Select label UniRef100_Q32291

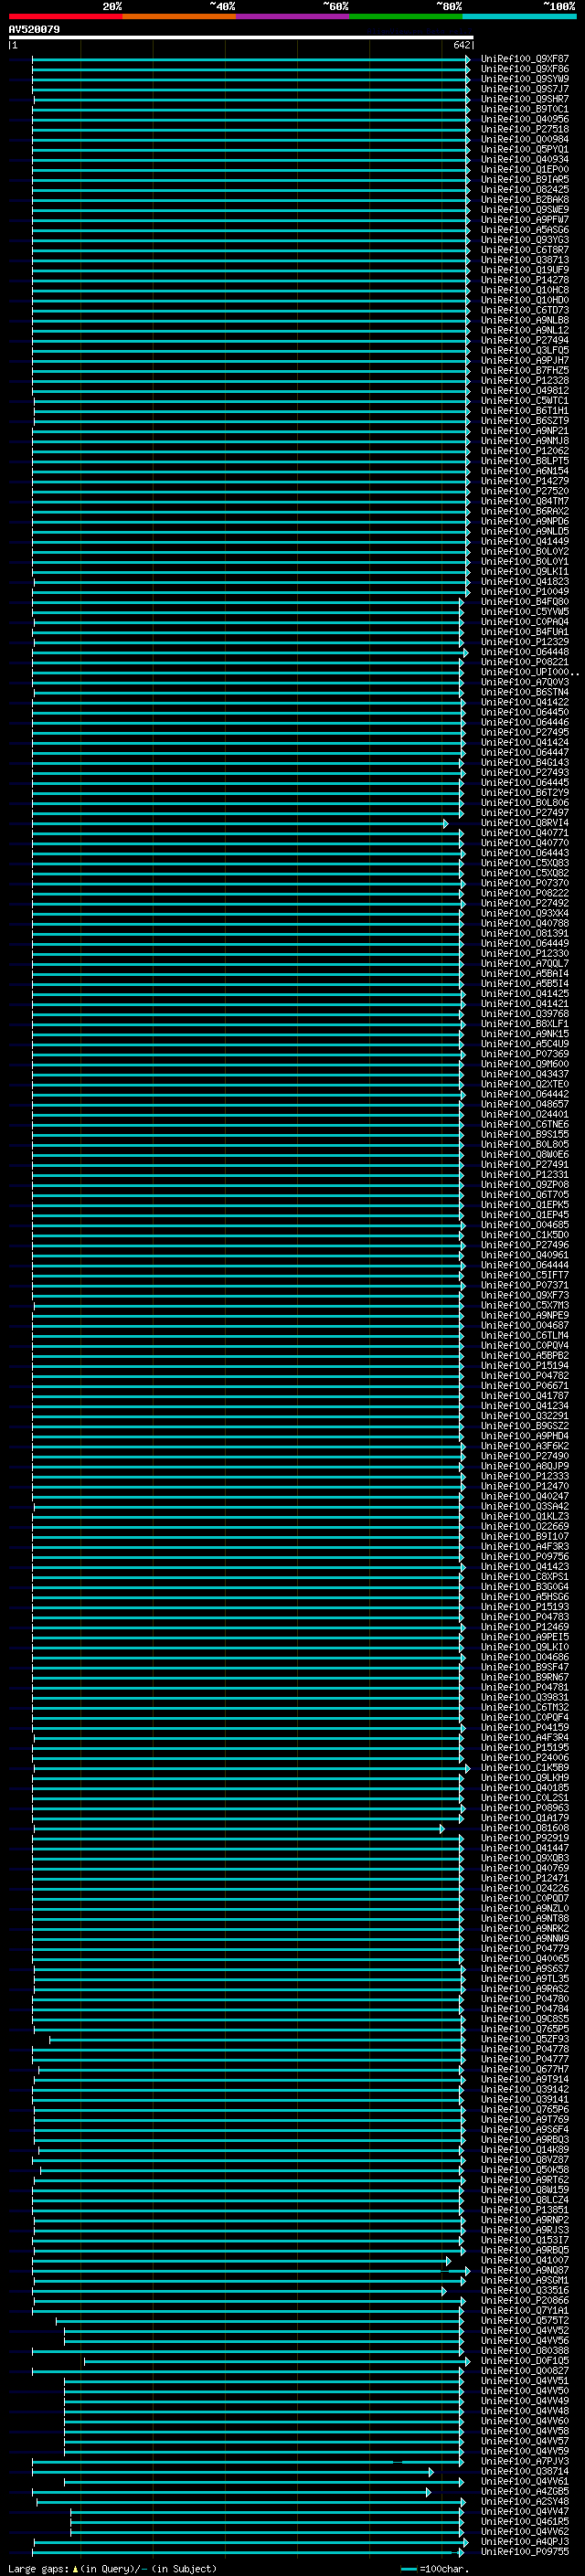(x=525, y=1415)
